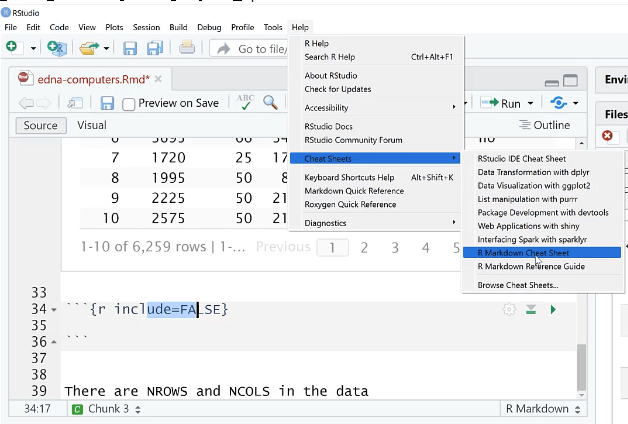628x424 pixels.
Task: Click the Publish icon
Action: 559,103
